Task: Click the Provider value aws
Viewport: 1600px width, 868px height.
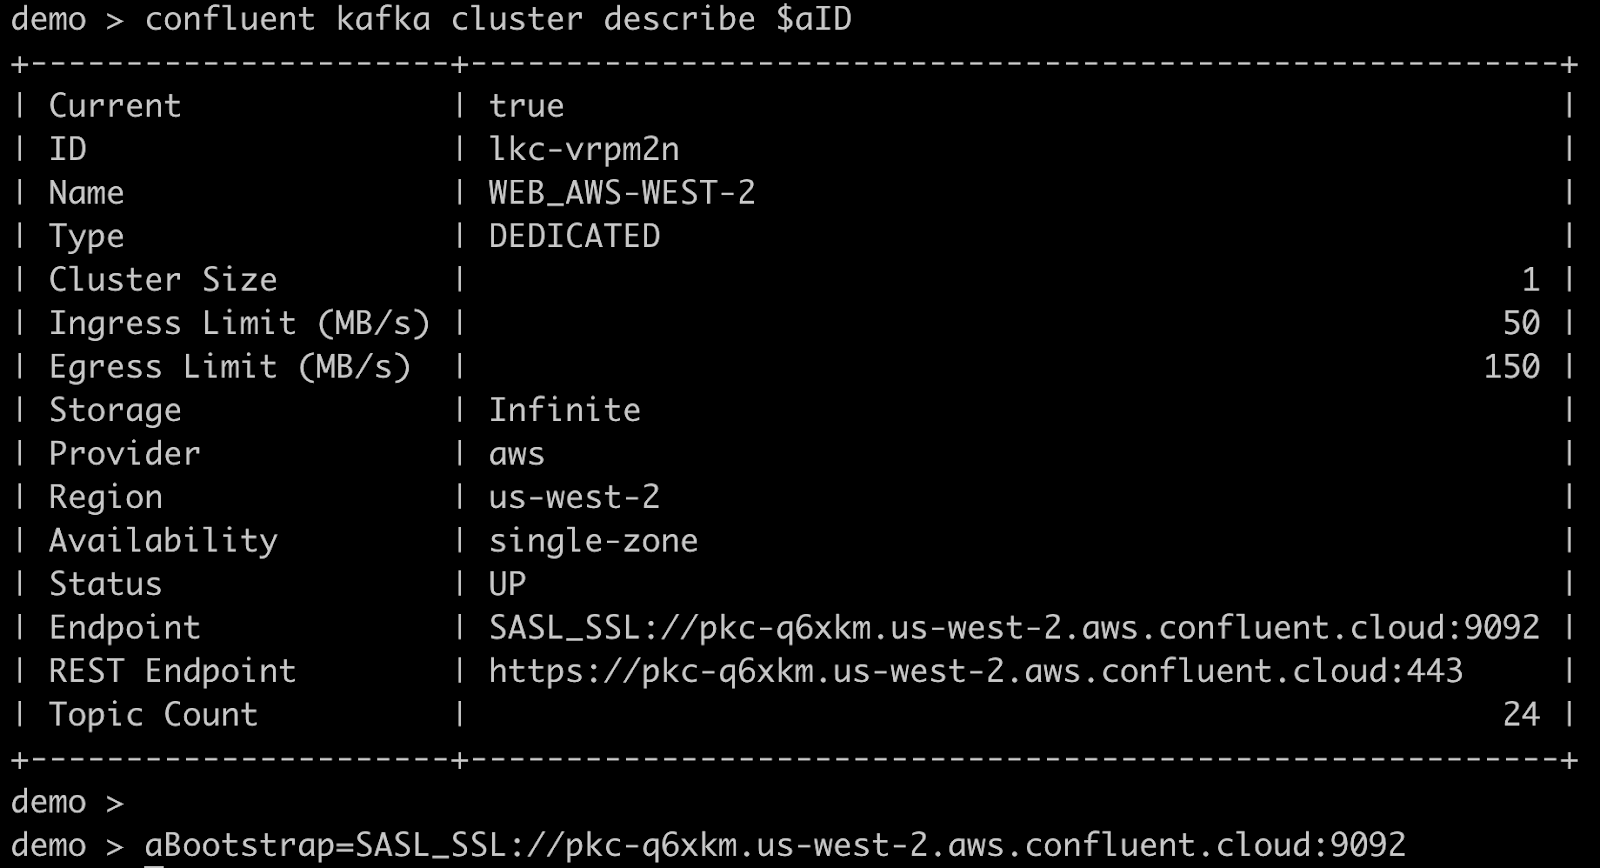Action: tap(516, 454)
